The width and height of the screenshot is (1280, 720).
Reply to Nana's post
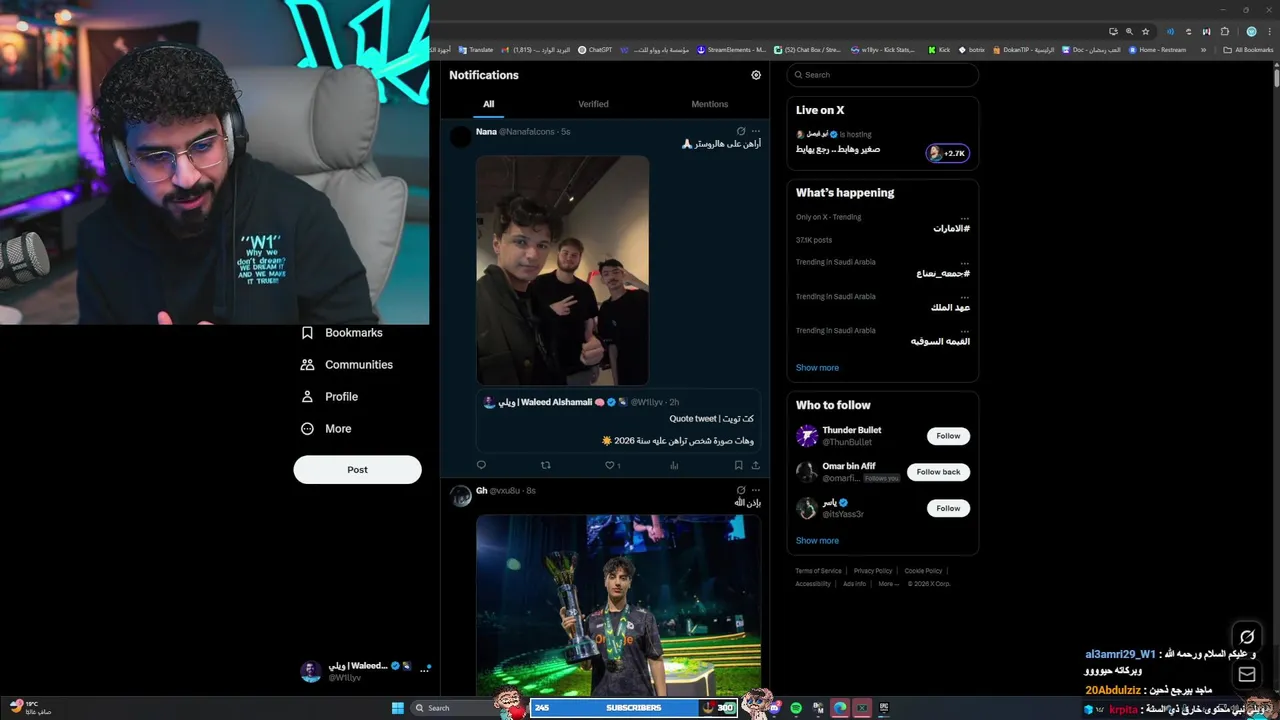coord(481,465)
